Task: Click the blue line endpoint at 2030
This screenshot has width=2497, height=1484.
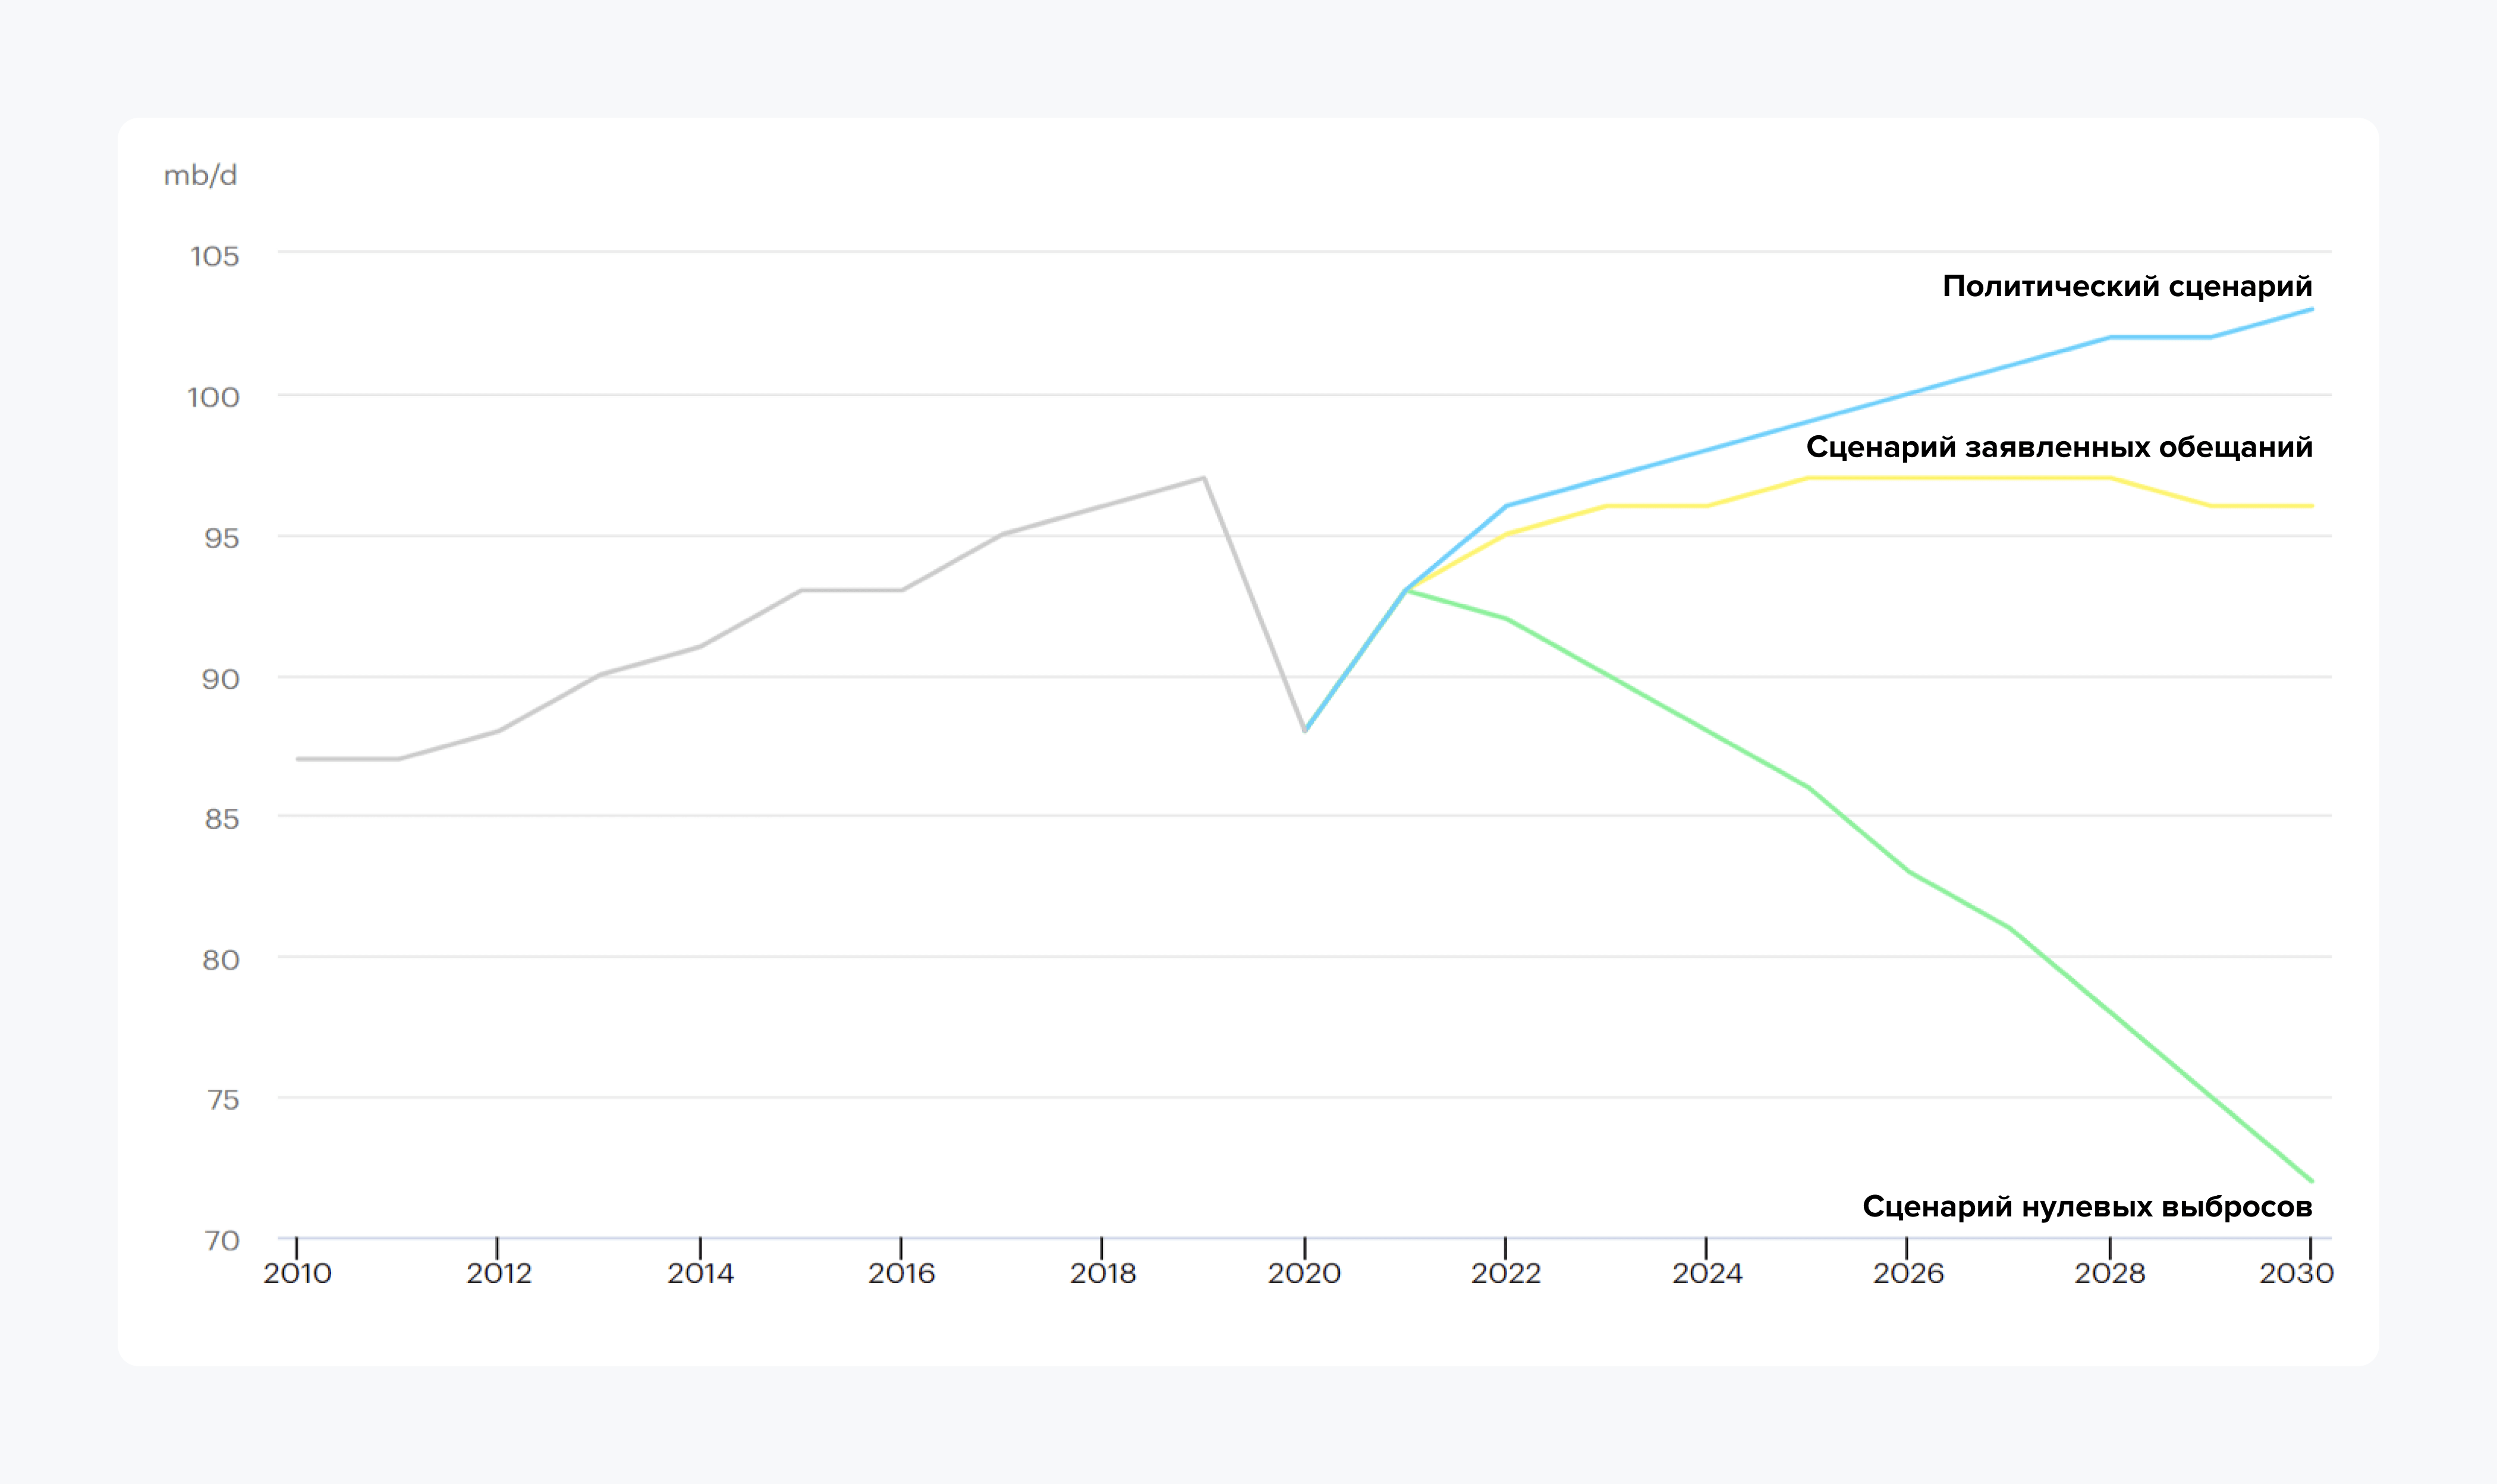Action: (x=2311, y=310)
